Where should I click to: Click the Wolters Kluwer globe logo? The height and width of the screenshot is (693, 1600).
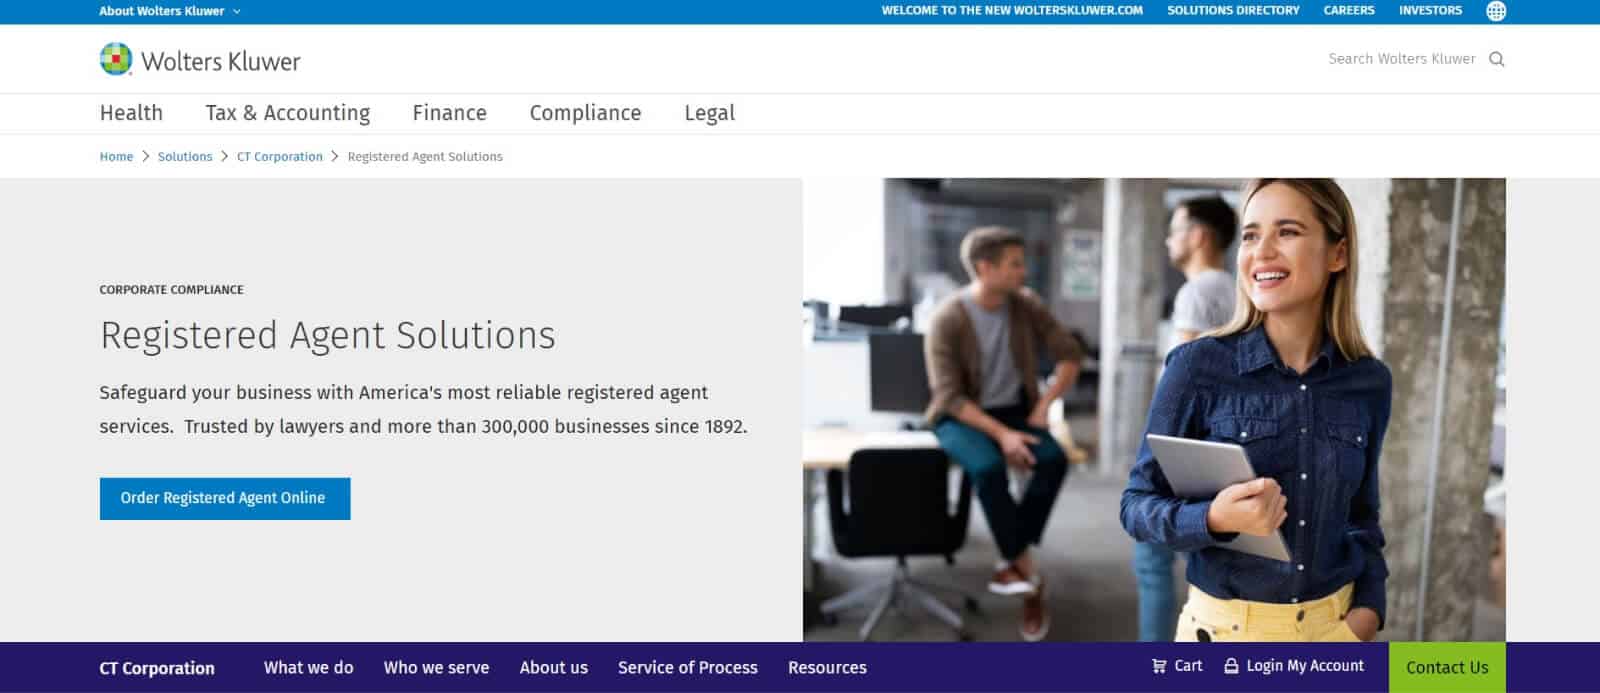[116, 59]
